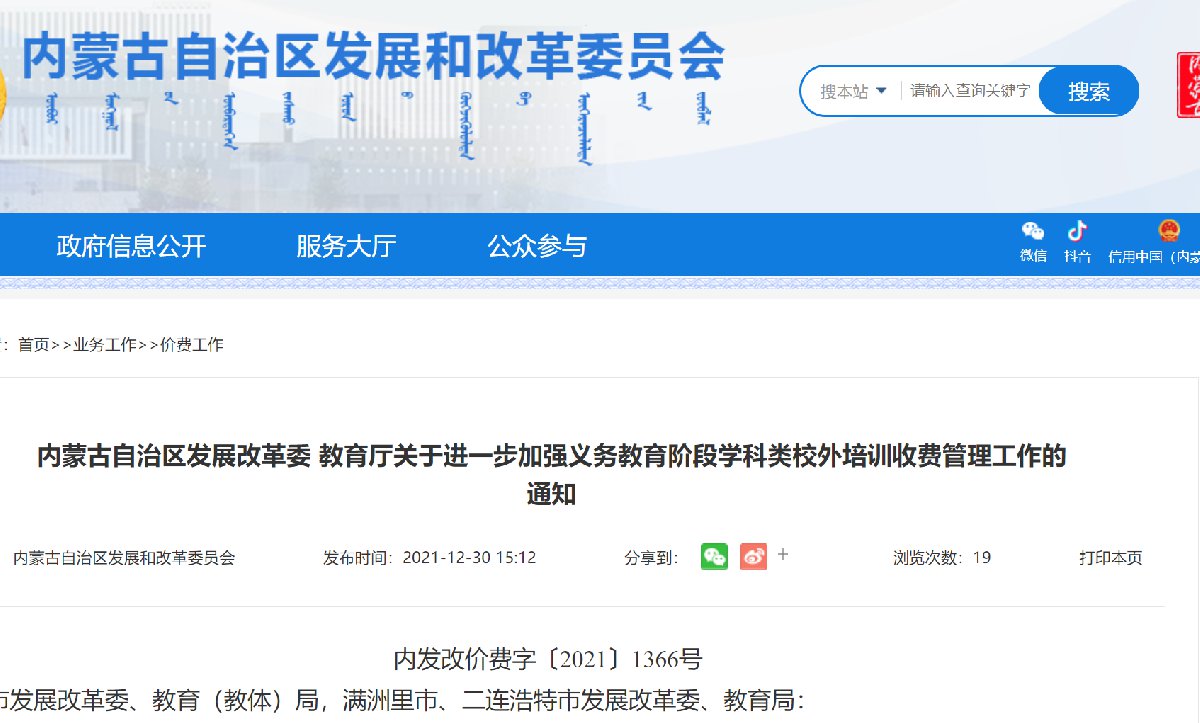This screenshot has height=723, width=1200.
Task: Open 价费工作 breadcrumb link
Action: coord(192,345)
